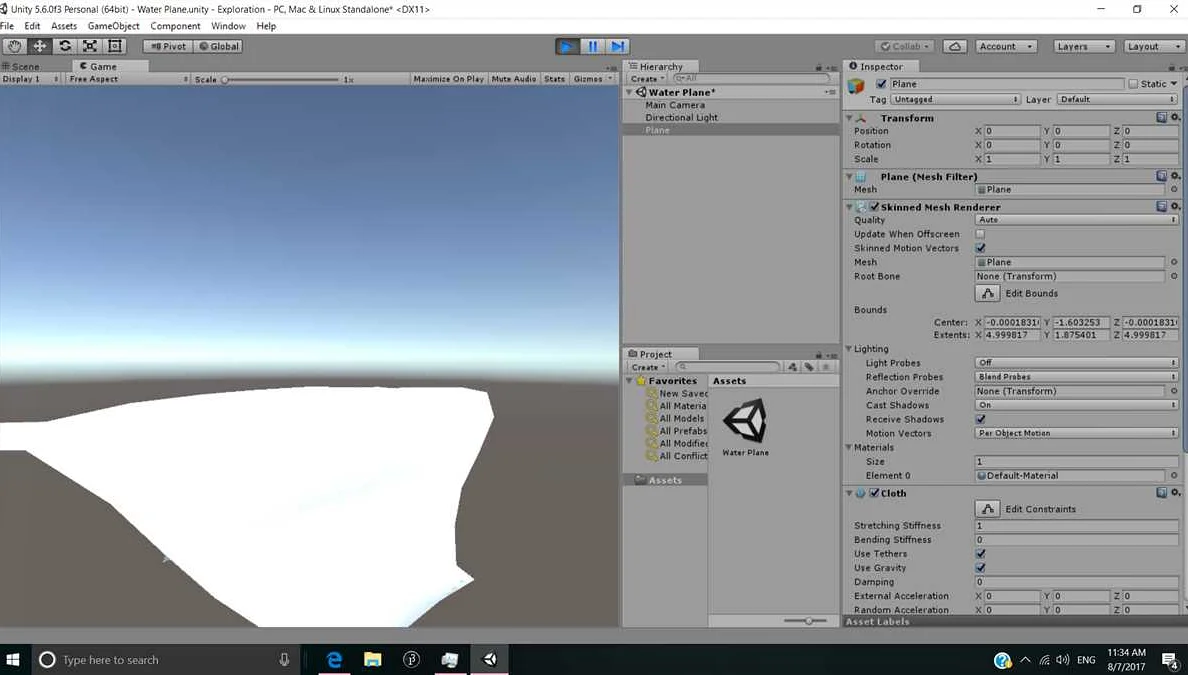Click the Hierarchy search field

[x=750, y=79]
